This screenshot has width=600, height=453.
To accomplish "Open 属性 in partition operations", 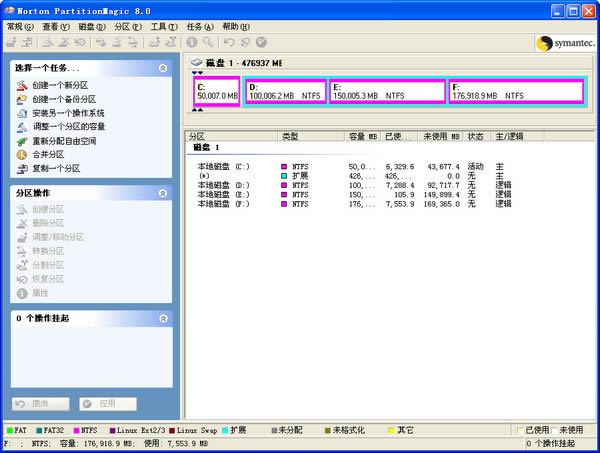I will (x=33, y=293).
